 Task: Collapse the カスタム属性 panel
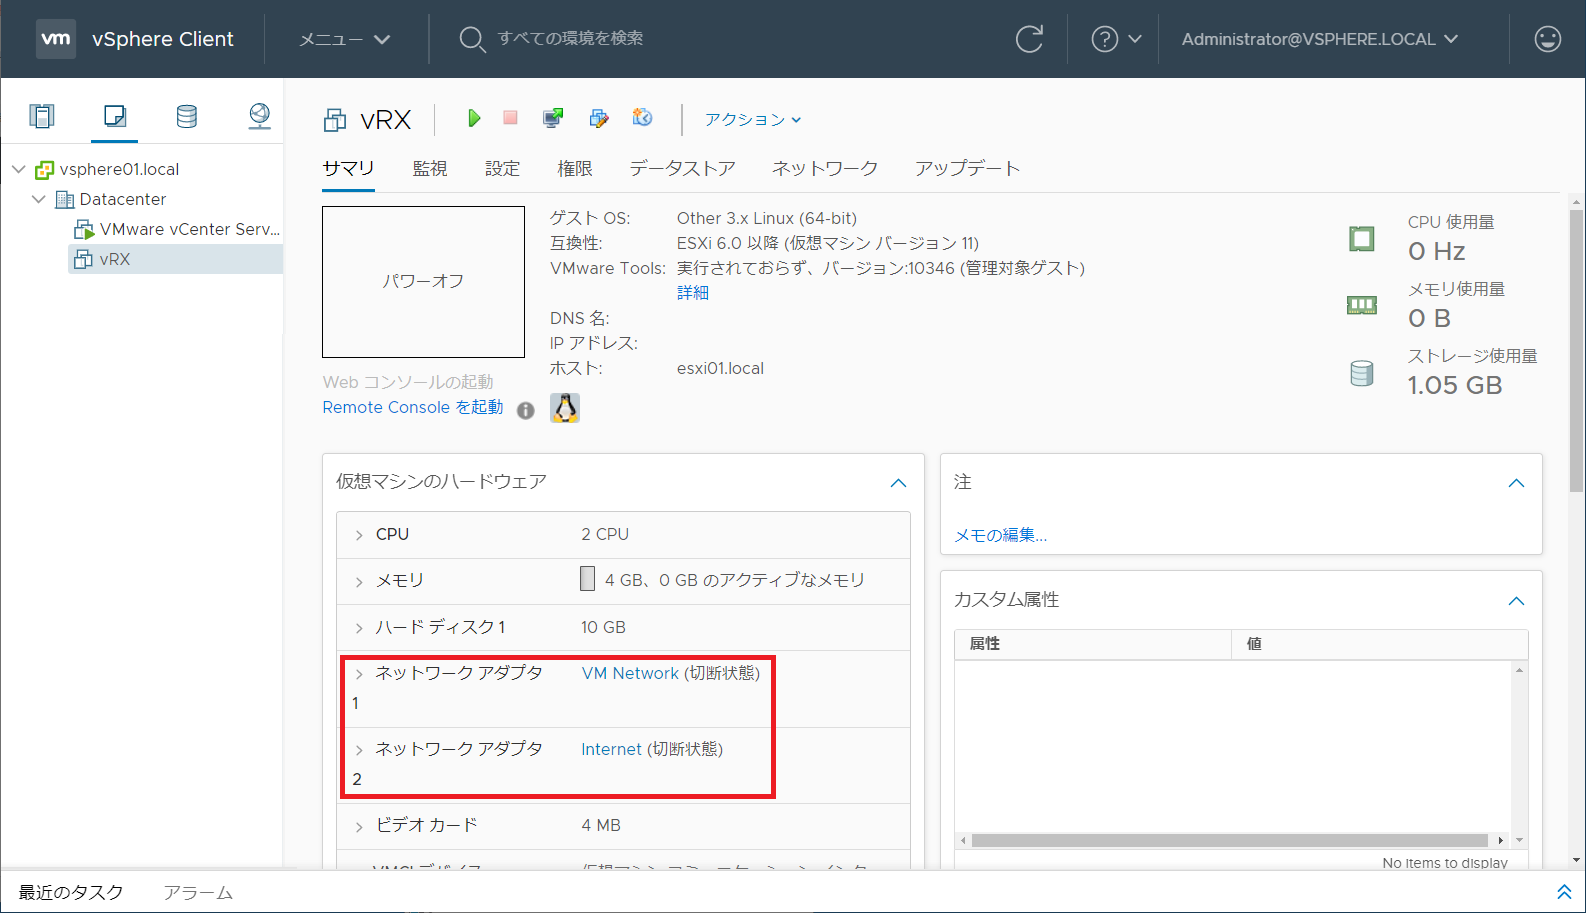click(1516, 601)
